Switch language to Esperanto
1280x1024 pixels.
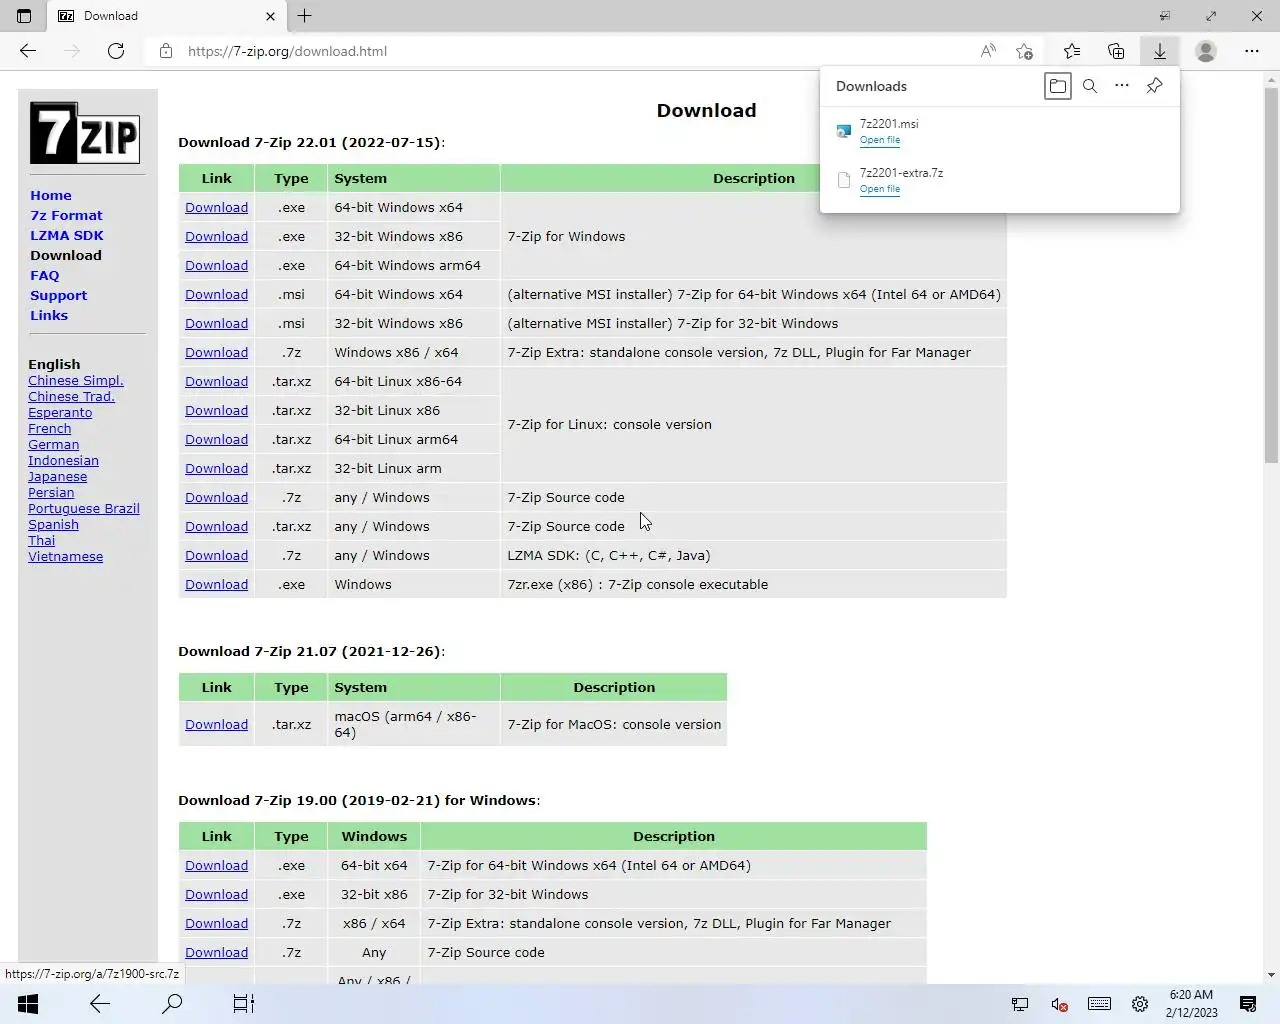(x=60, y=412)
